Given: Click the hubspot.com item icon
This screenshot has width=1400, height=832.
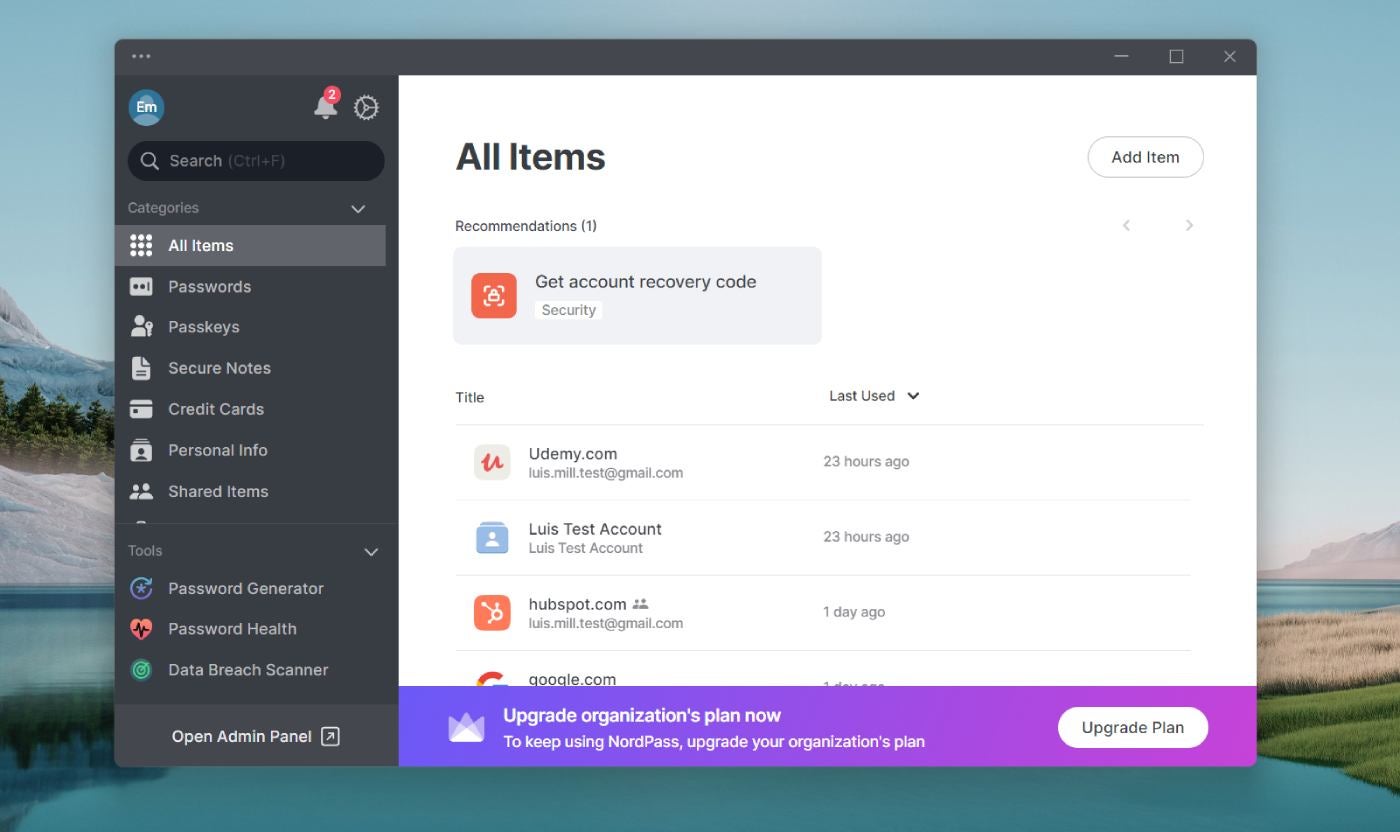Looking at the screenshot, I should coord(491,612).
